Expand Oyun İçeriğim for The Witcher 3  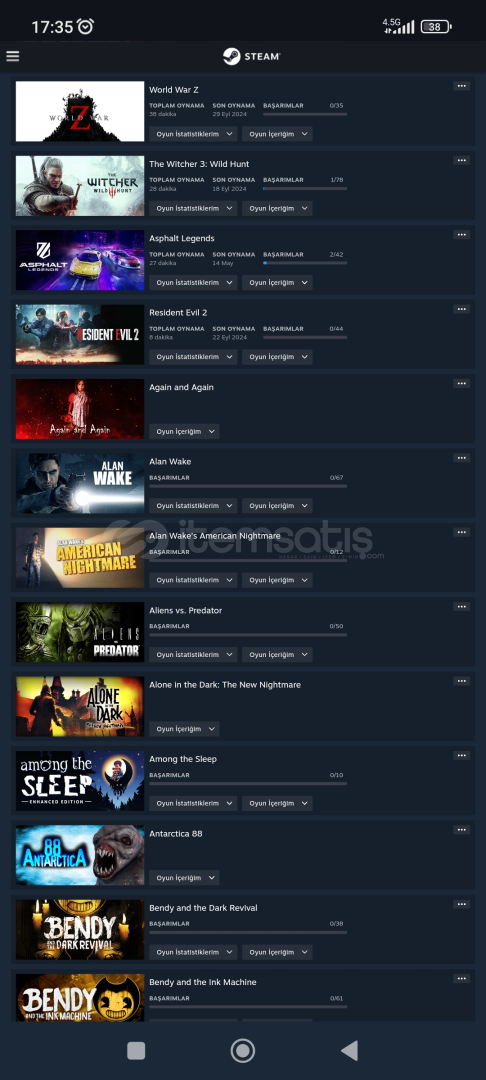click(277, 208)
